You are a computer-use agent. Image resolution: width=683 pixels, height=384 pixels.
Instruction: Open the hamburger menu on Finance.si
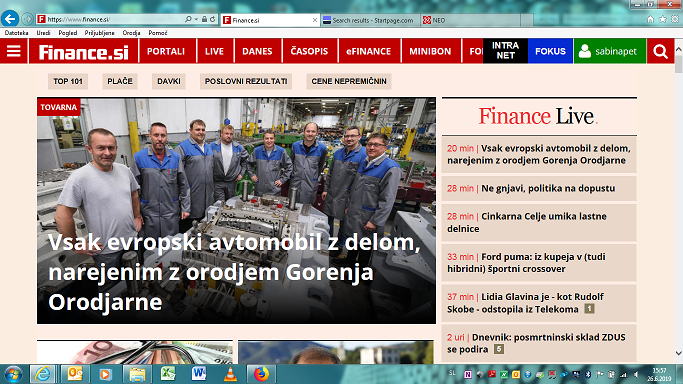pos(14,51)
